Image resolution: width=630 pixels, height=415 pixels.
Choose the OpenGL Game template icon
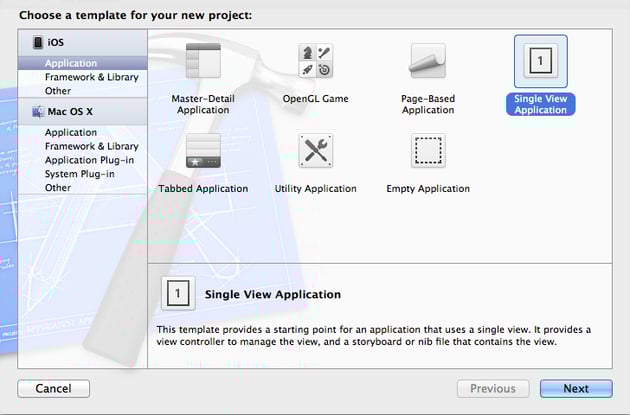pyautogui.click(x=316, y=62)
